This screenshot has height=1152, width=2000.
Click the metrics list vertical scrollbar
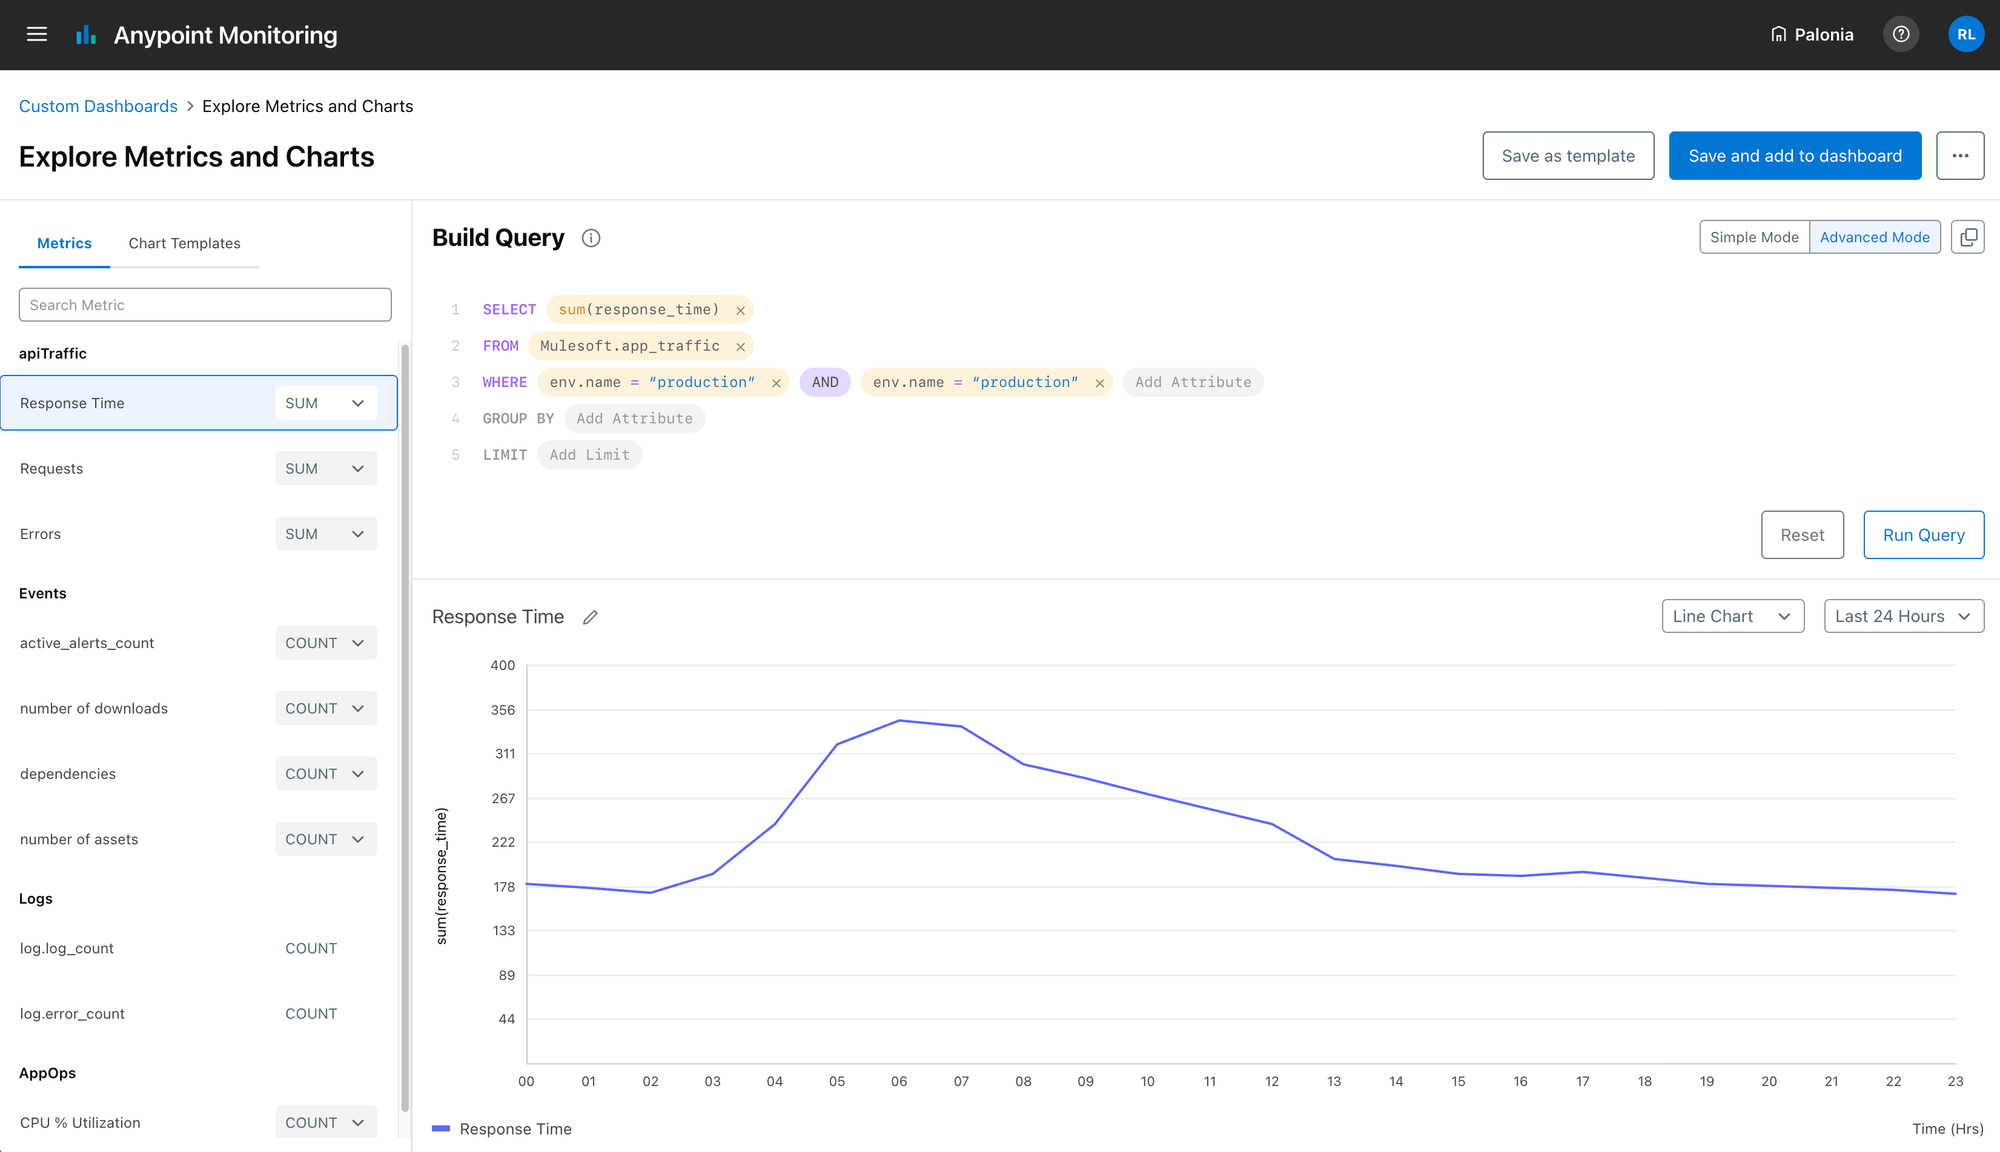[405, 728]
